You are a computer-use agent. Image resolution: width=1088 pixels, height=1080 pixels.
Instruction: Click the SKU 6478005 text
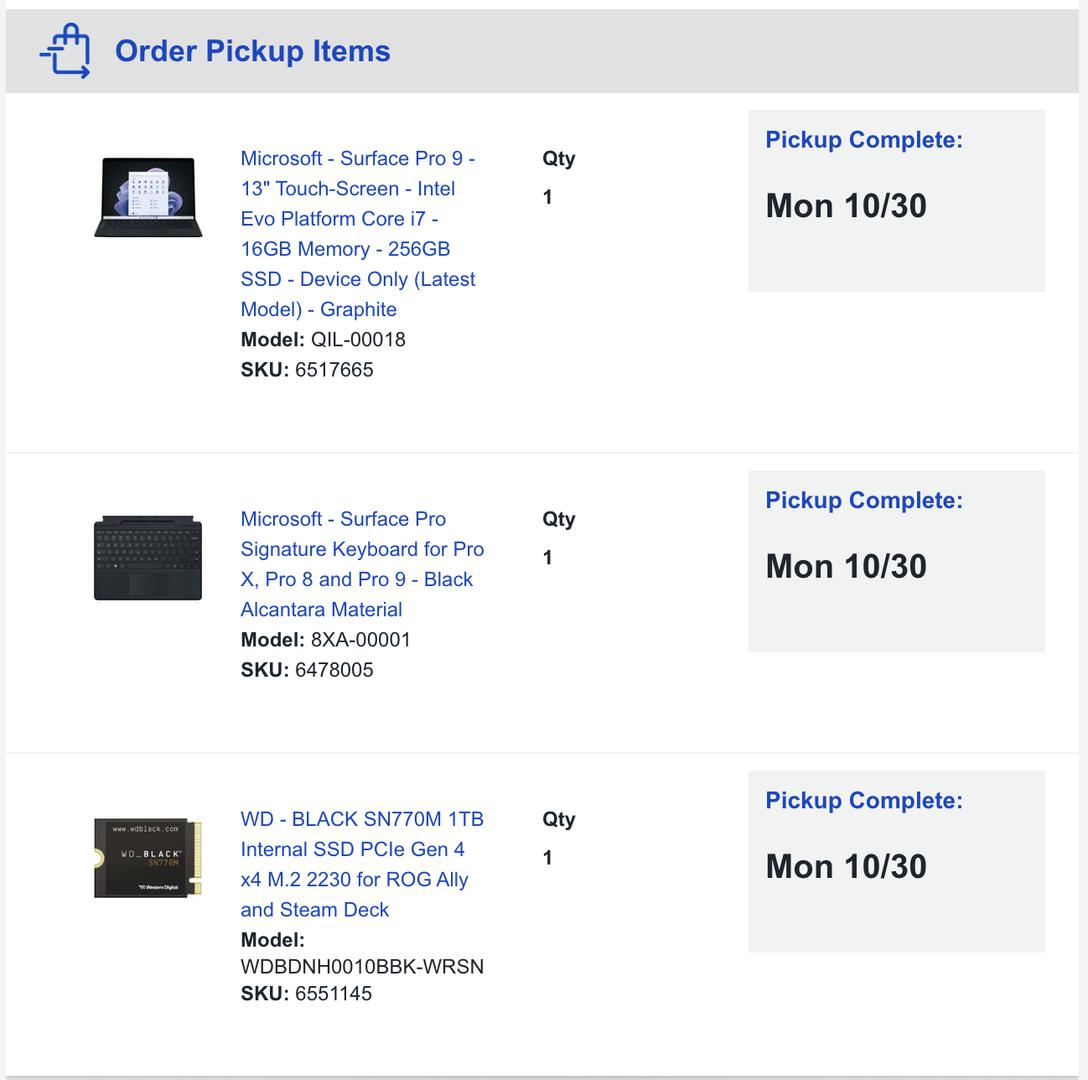(x=334, y=670)
